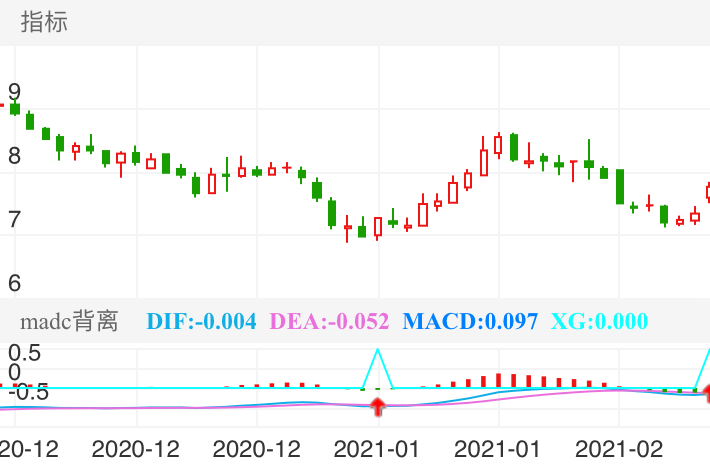
Task: Click the 2021-02 date label
Action: coord(619,450)
